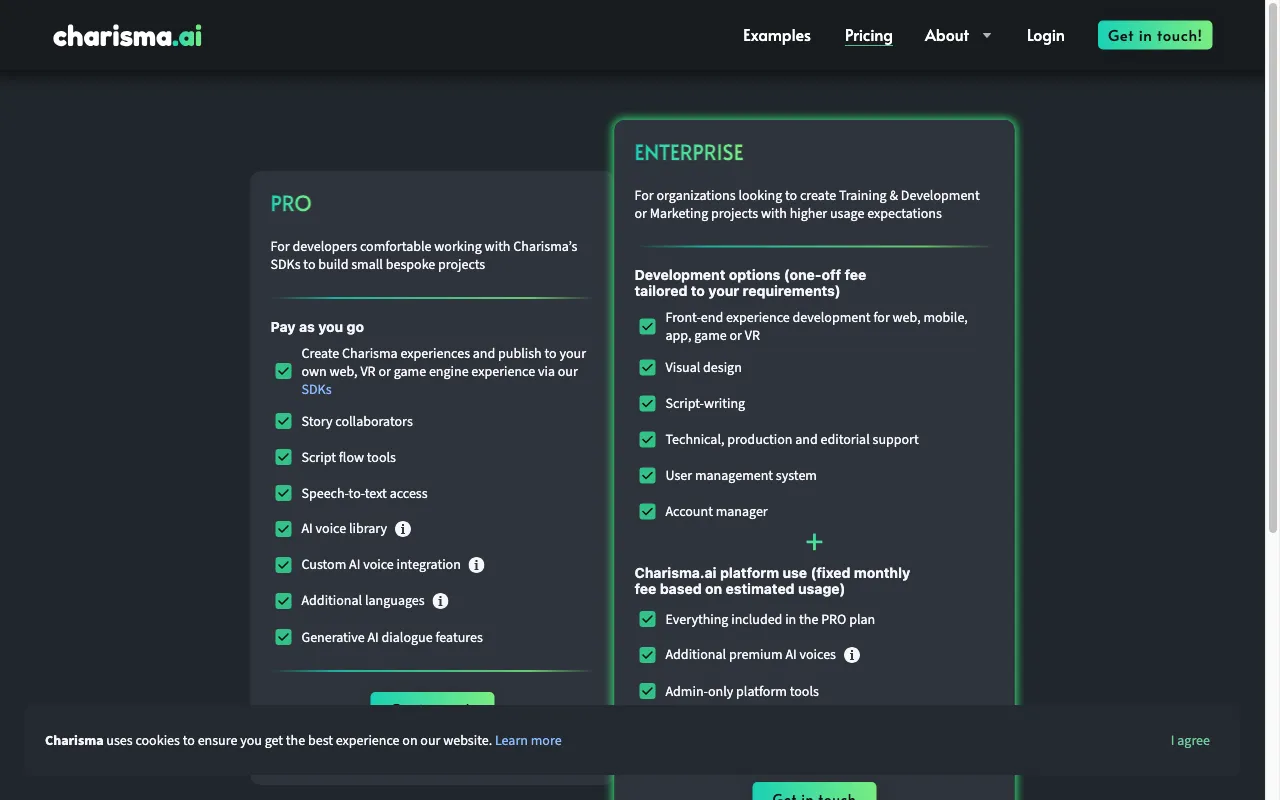Open info icon beside Custom AI voice integration
The image size is (1280, 800).
(x=477, y=565)
